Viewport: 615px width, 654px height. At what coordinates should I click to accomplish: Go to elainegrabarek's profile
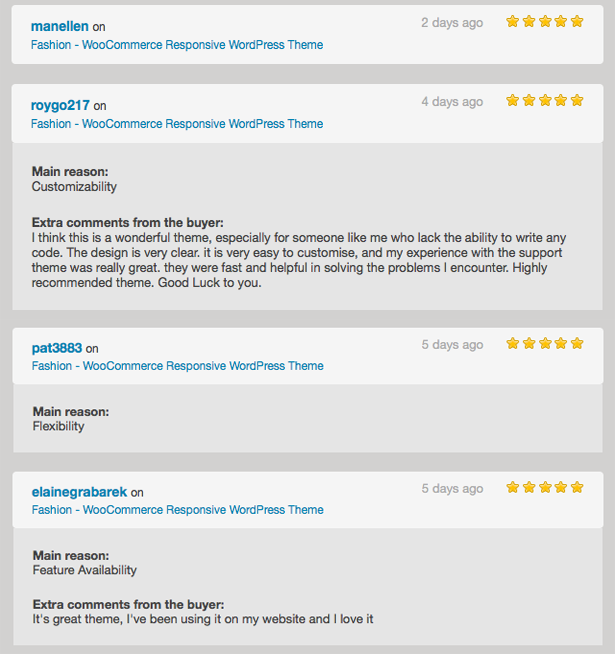[79, 492]
